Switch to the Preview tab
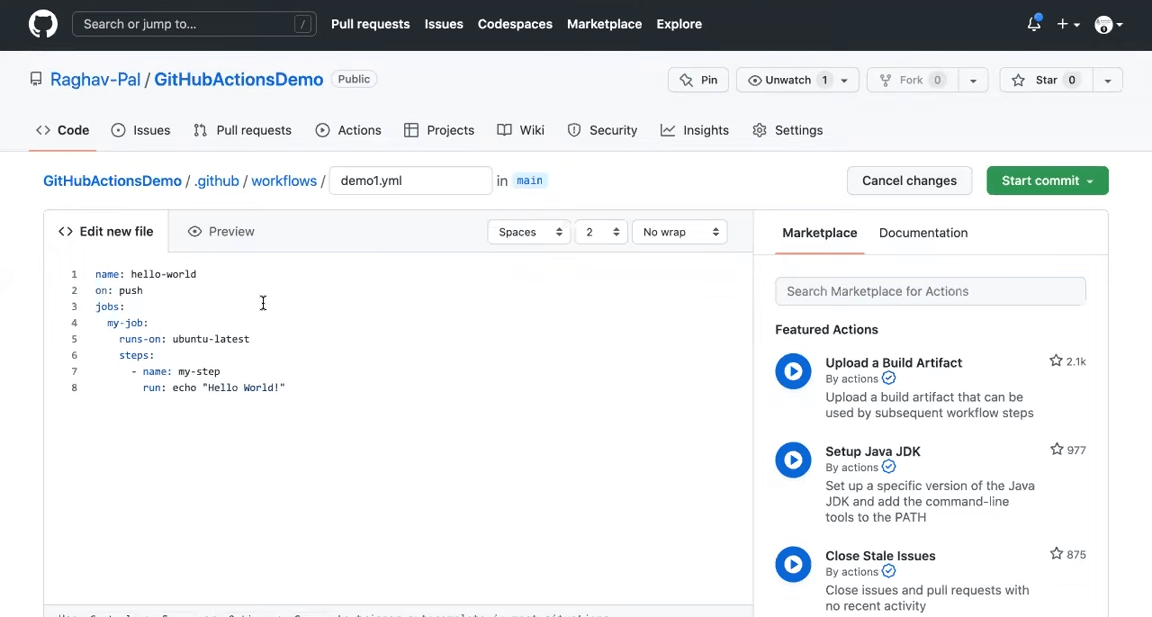Viewport: 1152px width, 617px height. click(x=220, y=231)
